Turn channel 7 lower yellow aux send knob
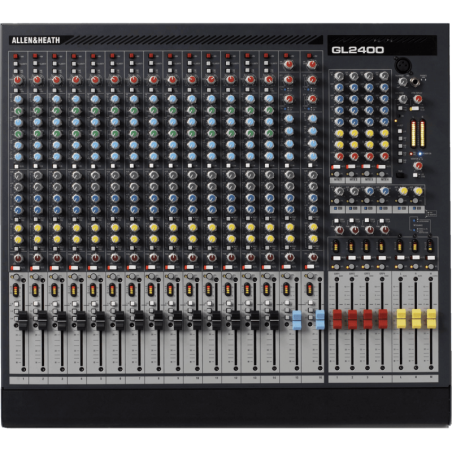The width and height of the screenshot is (452, 452). click(134, 239)
